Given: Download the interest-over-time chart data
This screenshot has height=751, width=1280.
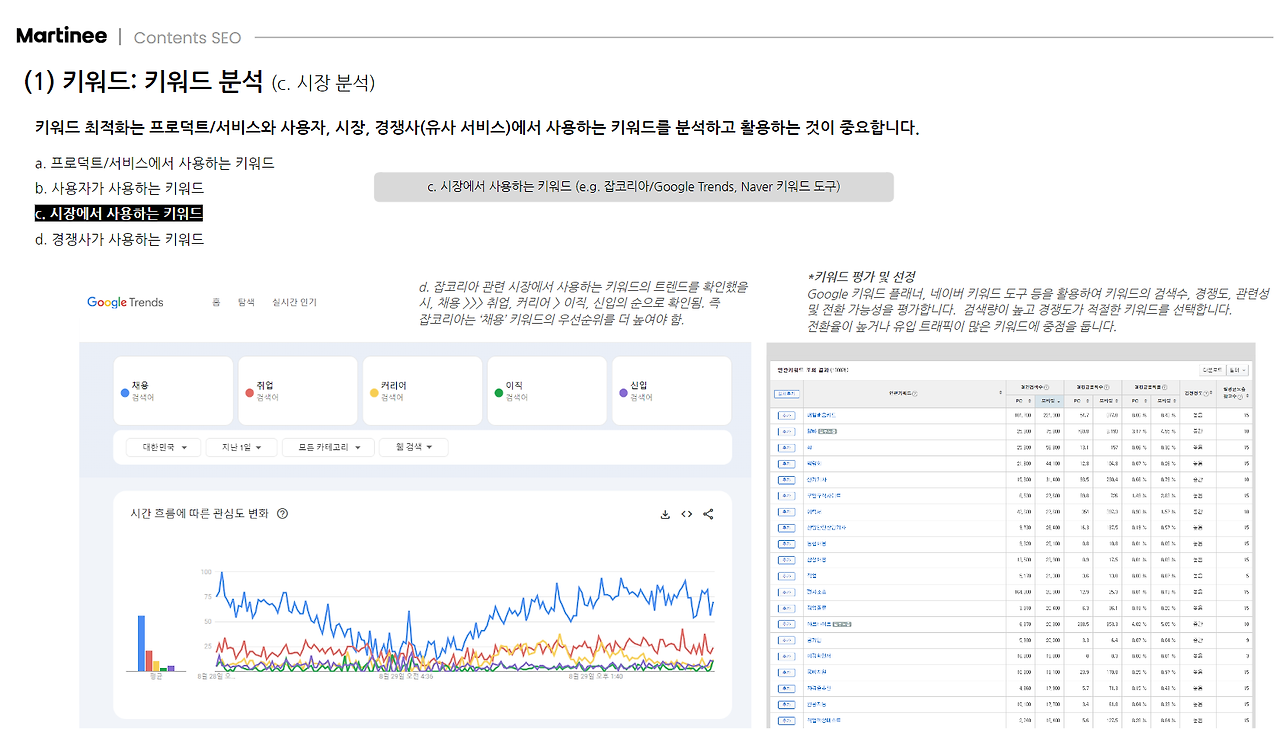Looking at the screenshot, I should pyautogui.click(x=665, y=513).
